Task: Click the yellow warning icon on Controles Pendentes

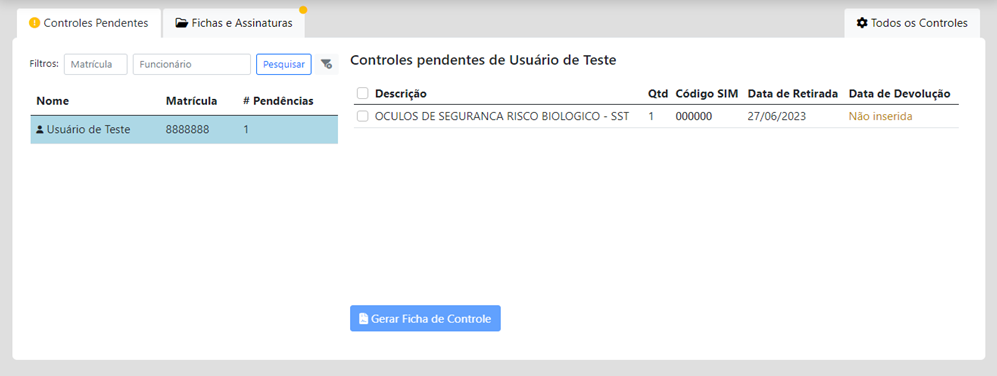Action: coord(35,24)
